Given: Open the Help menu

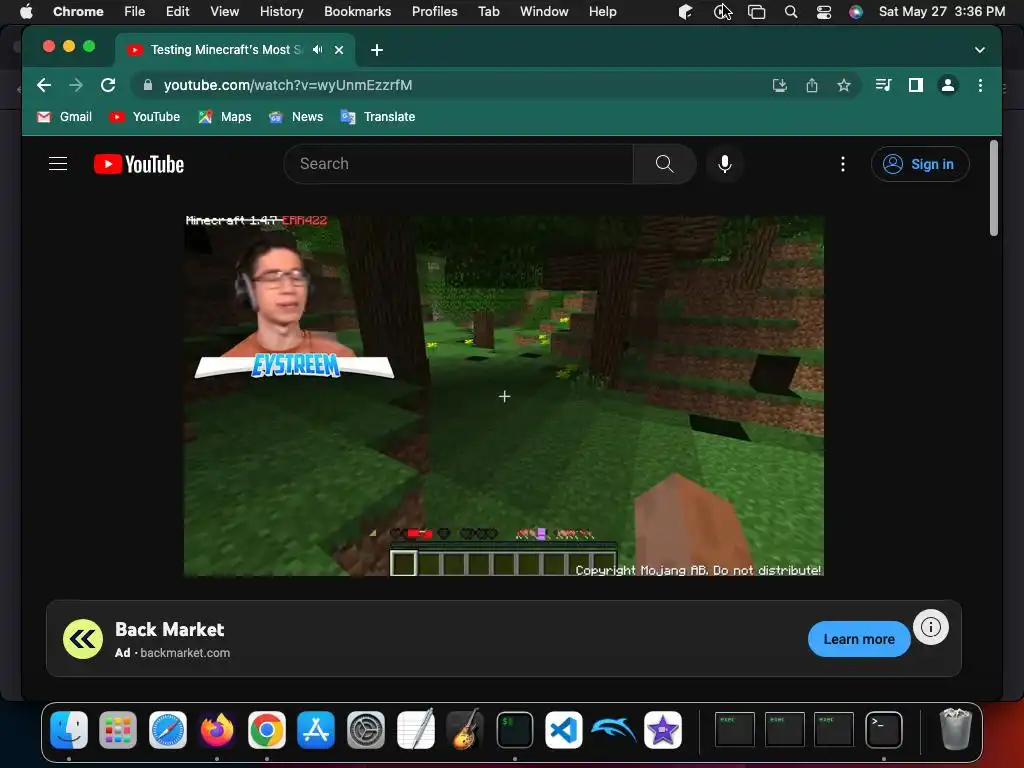Looking at the screenshot, I should point(602,11).
